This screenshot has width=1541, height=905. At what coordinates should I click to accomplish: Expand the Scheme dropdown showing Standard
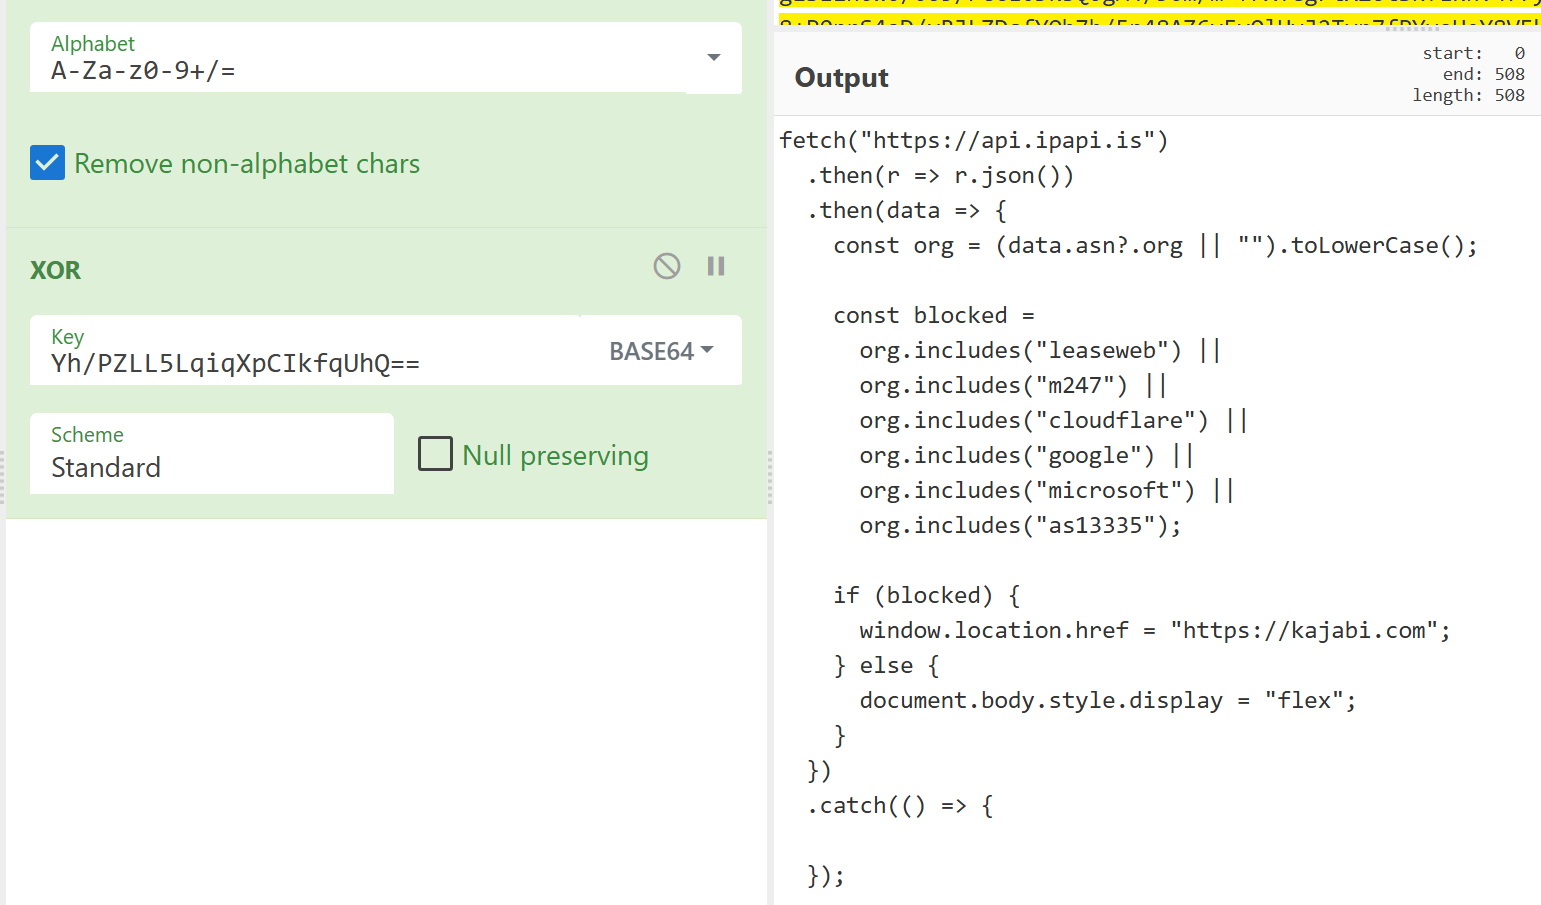(211, 454)
